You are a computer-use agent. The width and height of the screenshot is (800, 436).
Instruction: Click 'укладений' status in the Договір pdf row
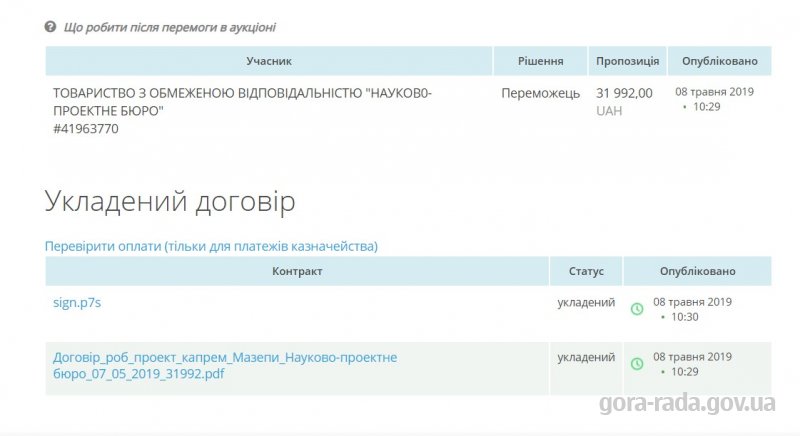[586, 357]
